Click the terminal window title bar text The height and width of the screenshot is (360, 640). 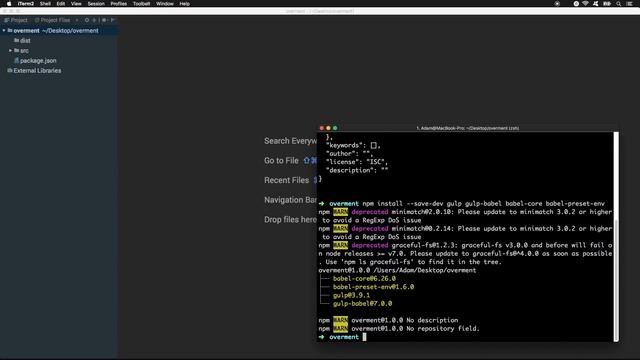pyautogui.click(x=467, y=128)
